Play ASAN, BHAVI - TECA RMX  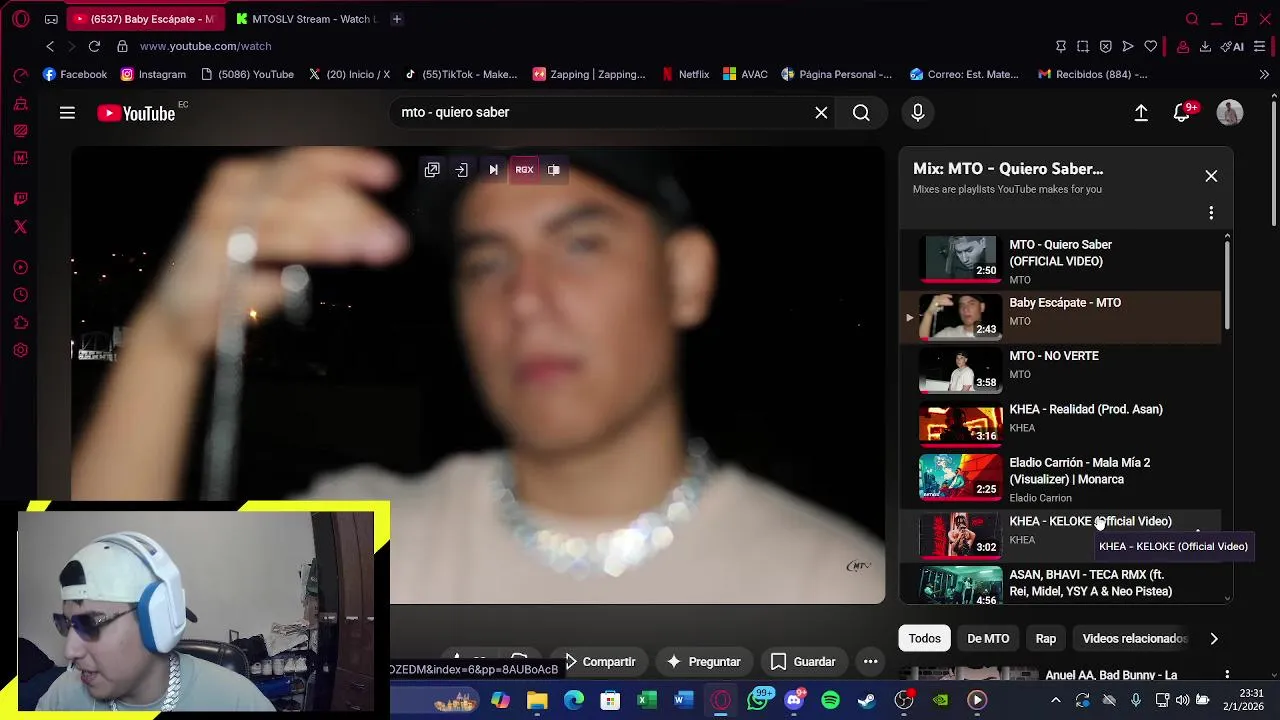pos(1060,585)
